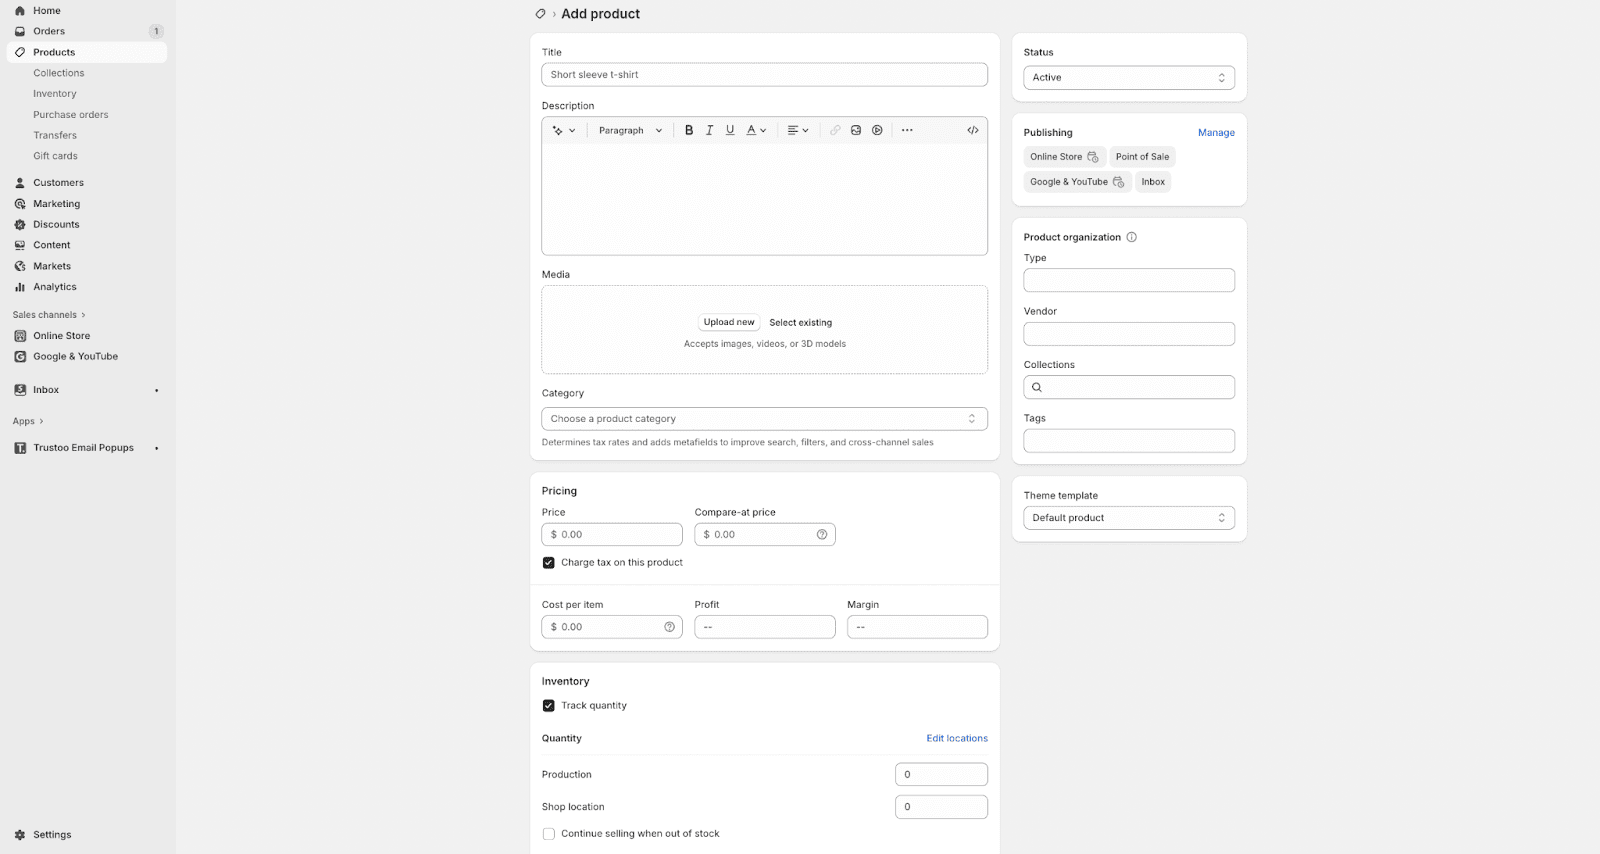Open Theme template Default product dropdown

point(1129,518)
